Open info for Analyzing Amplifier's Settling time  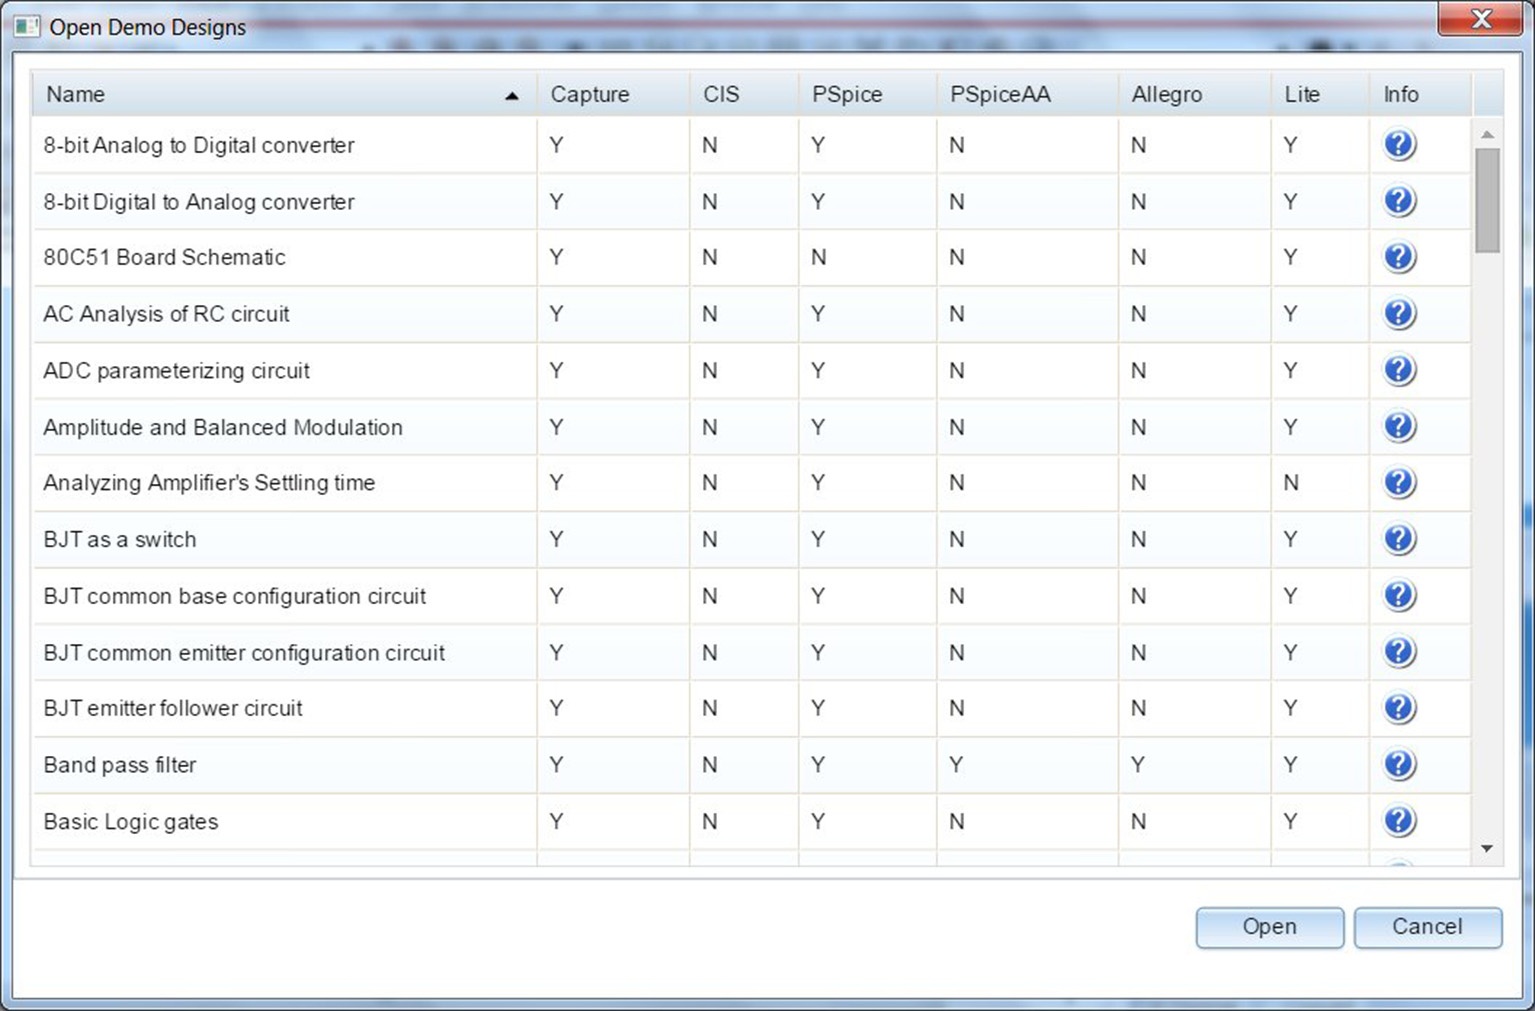point(1399,483)
